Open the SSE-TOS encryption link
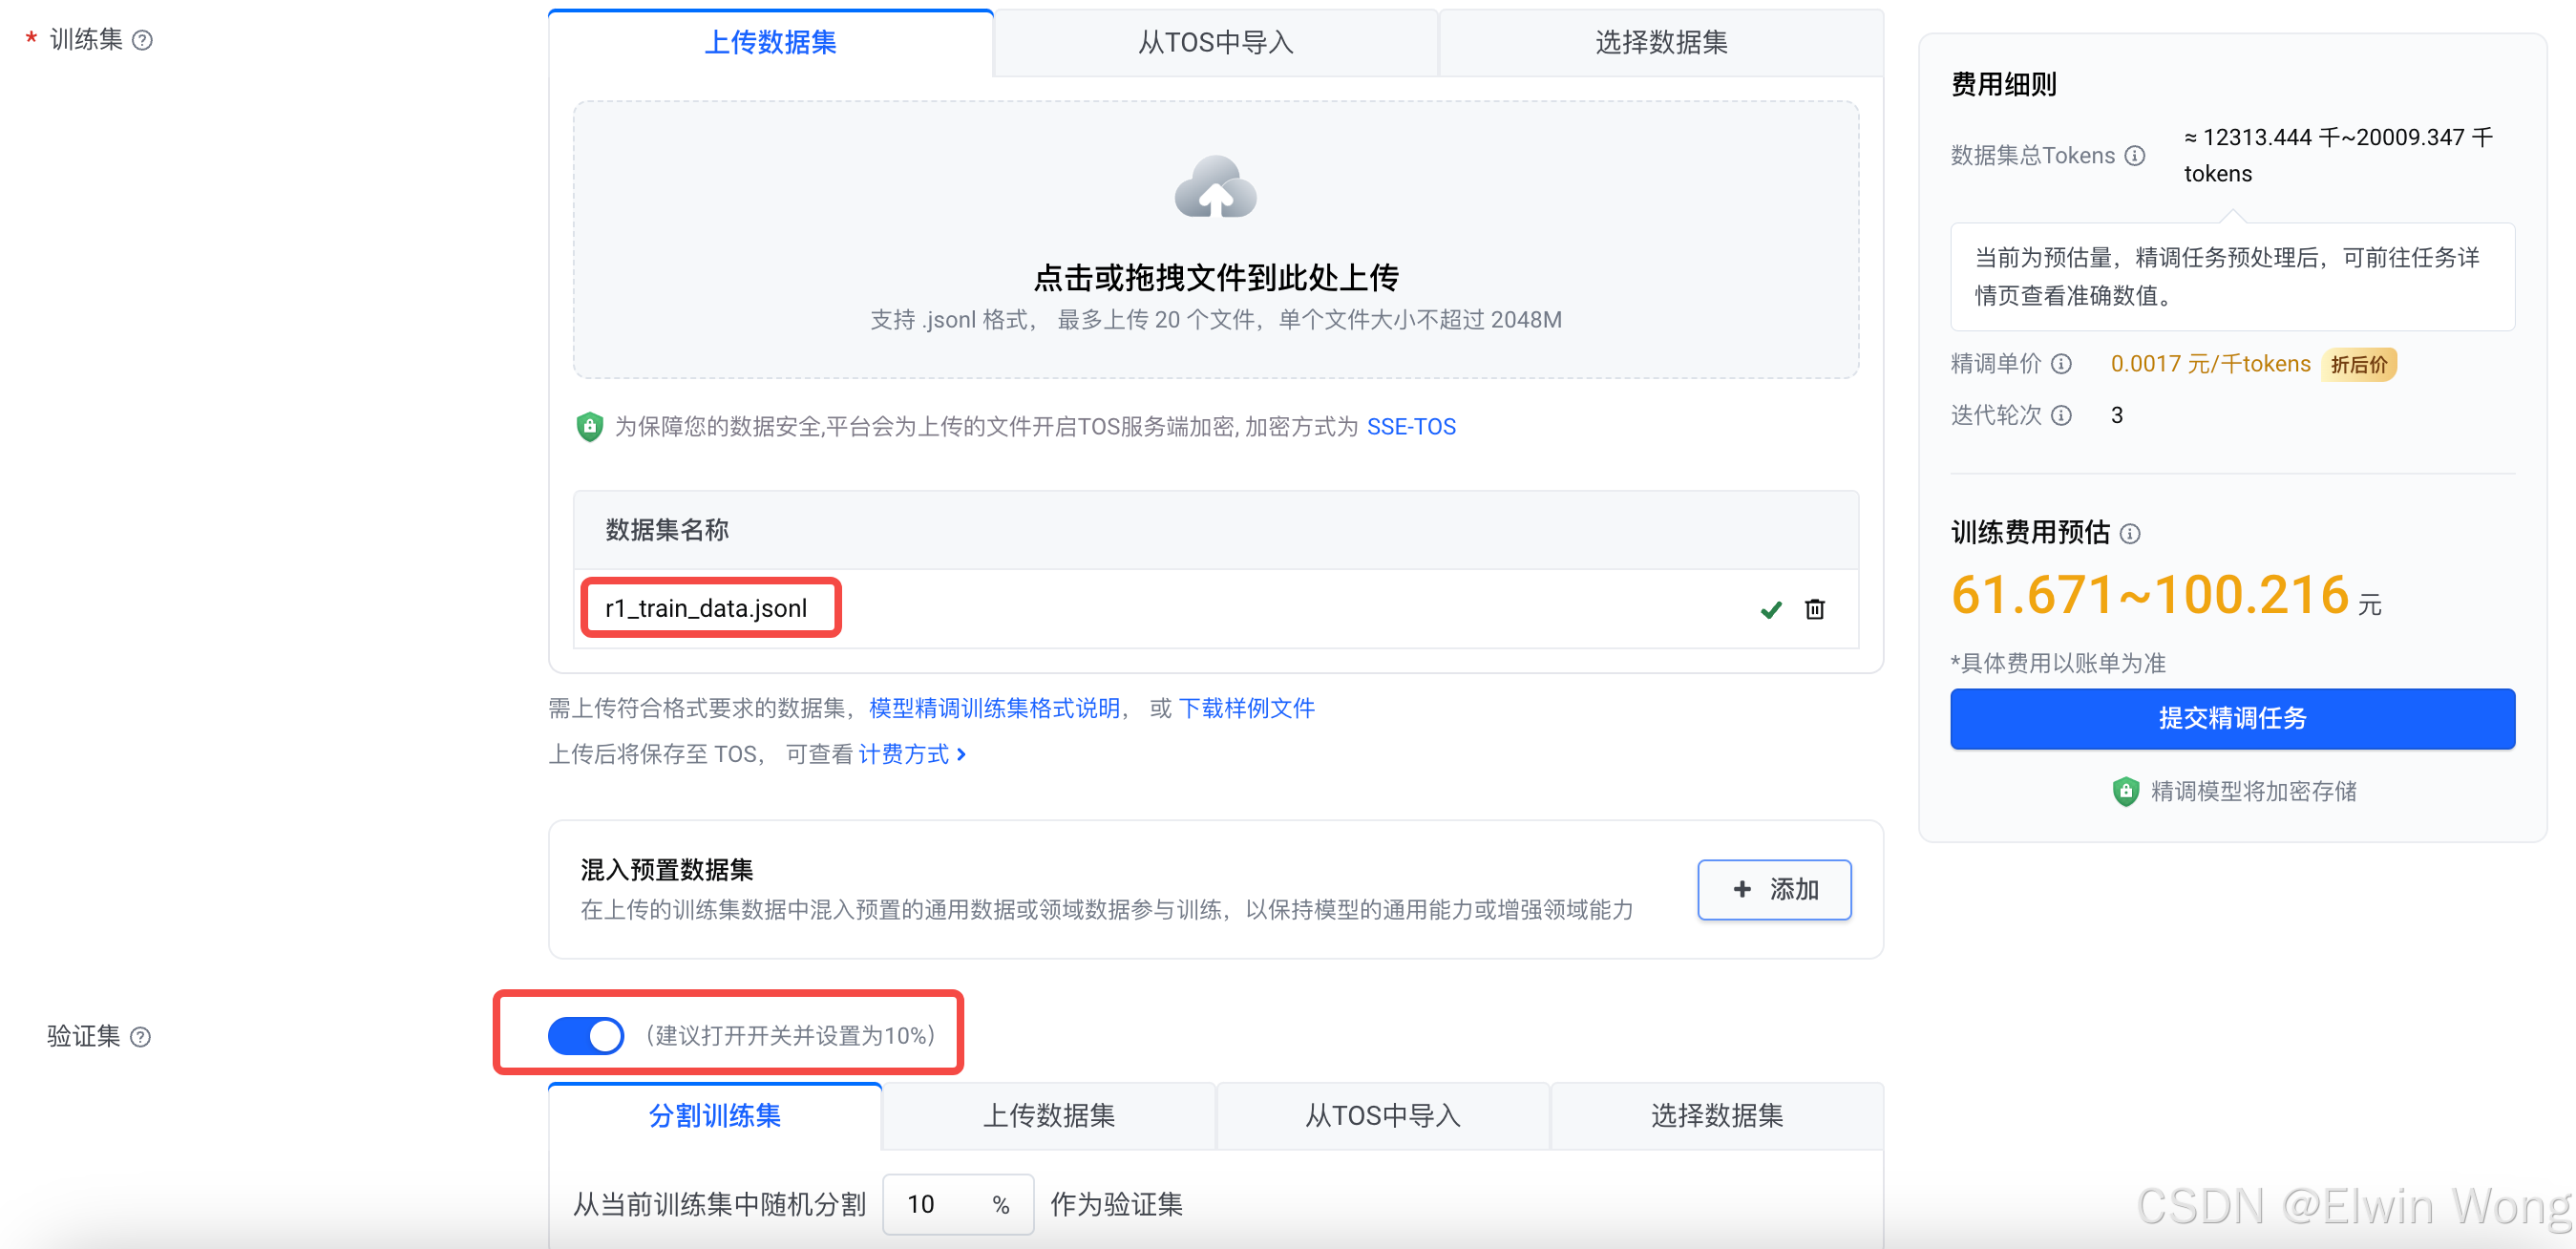 pos(1410,427)
